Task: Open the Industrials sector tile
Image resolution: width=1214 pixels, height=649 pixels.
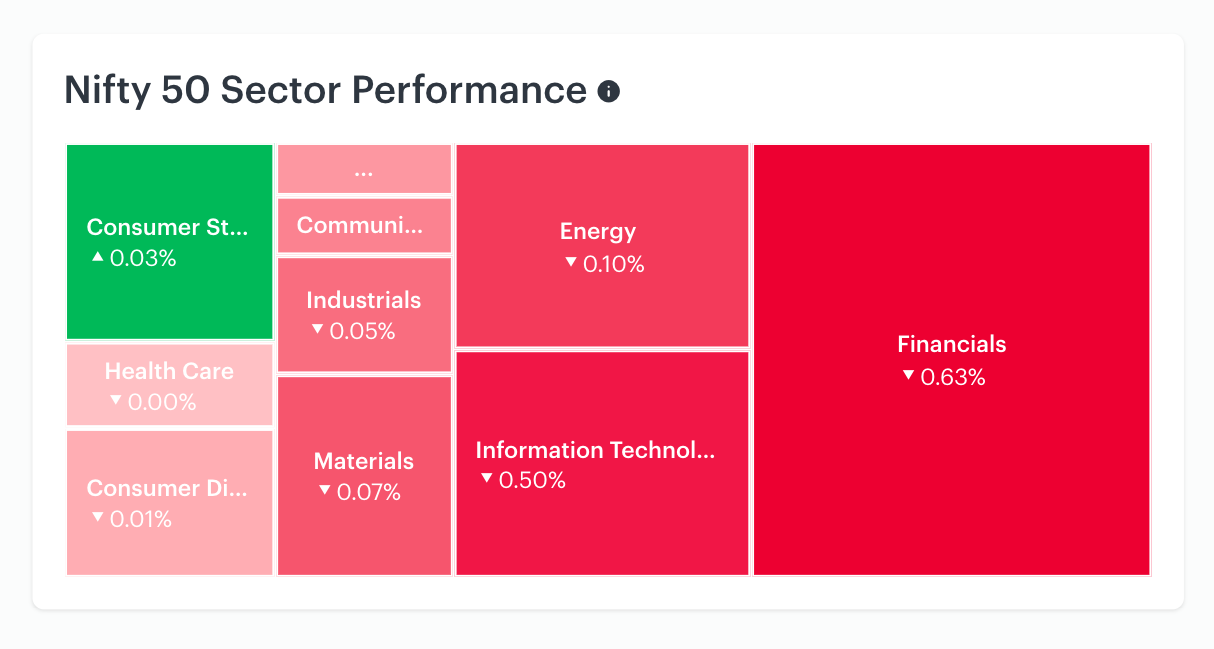Action: (x=364, y=314)
